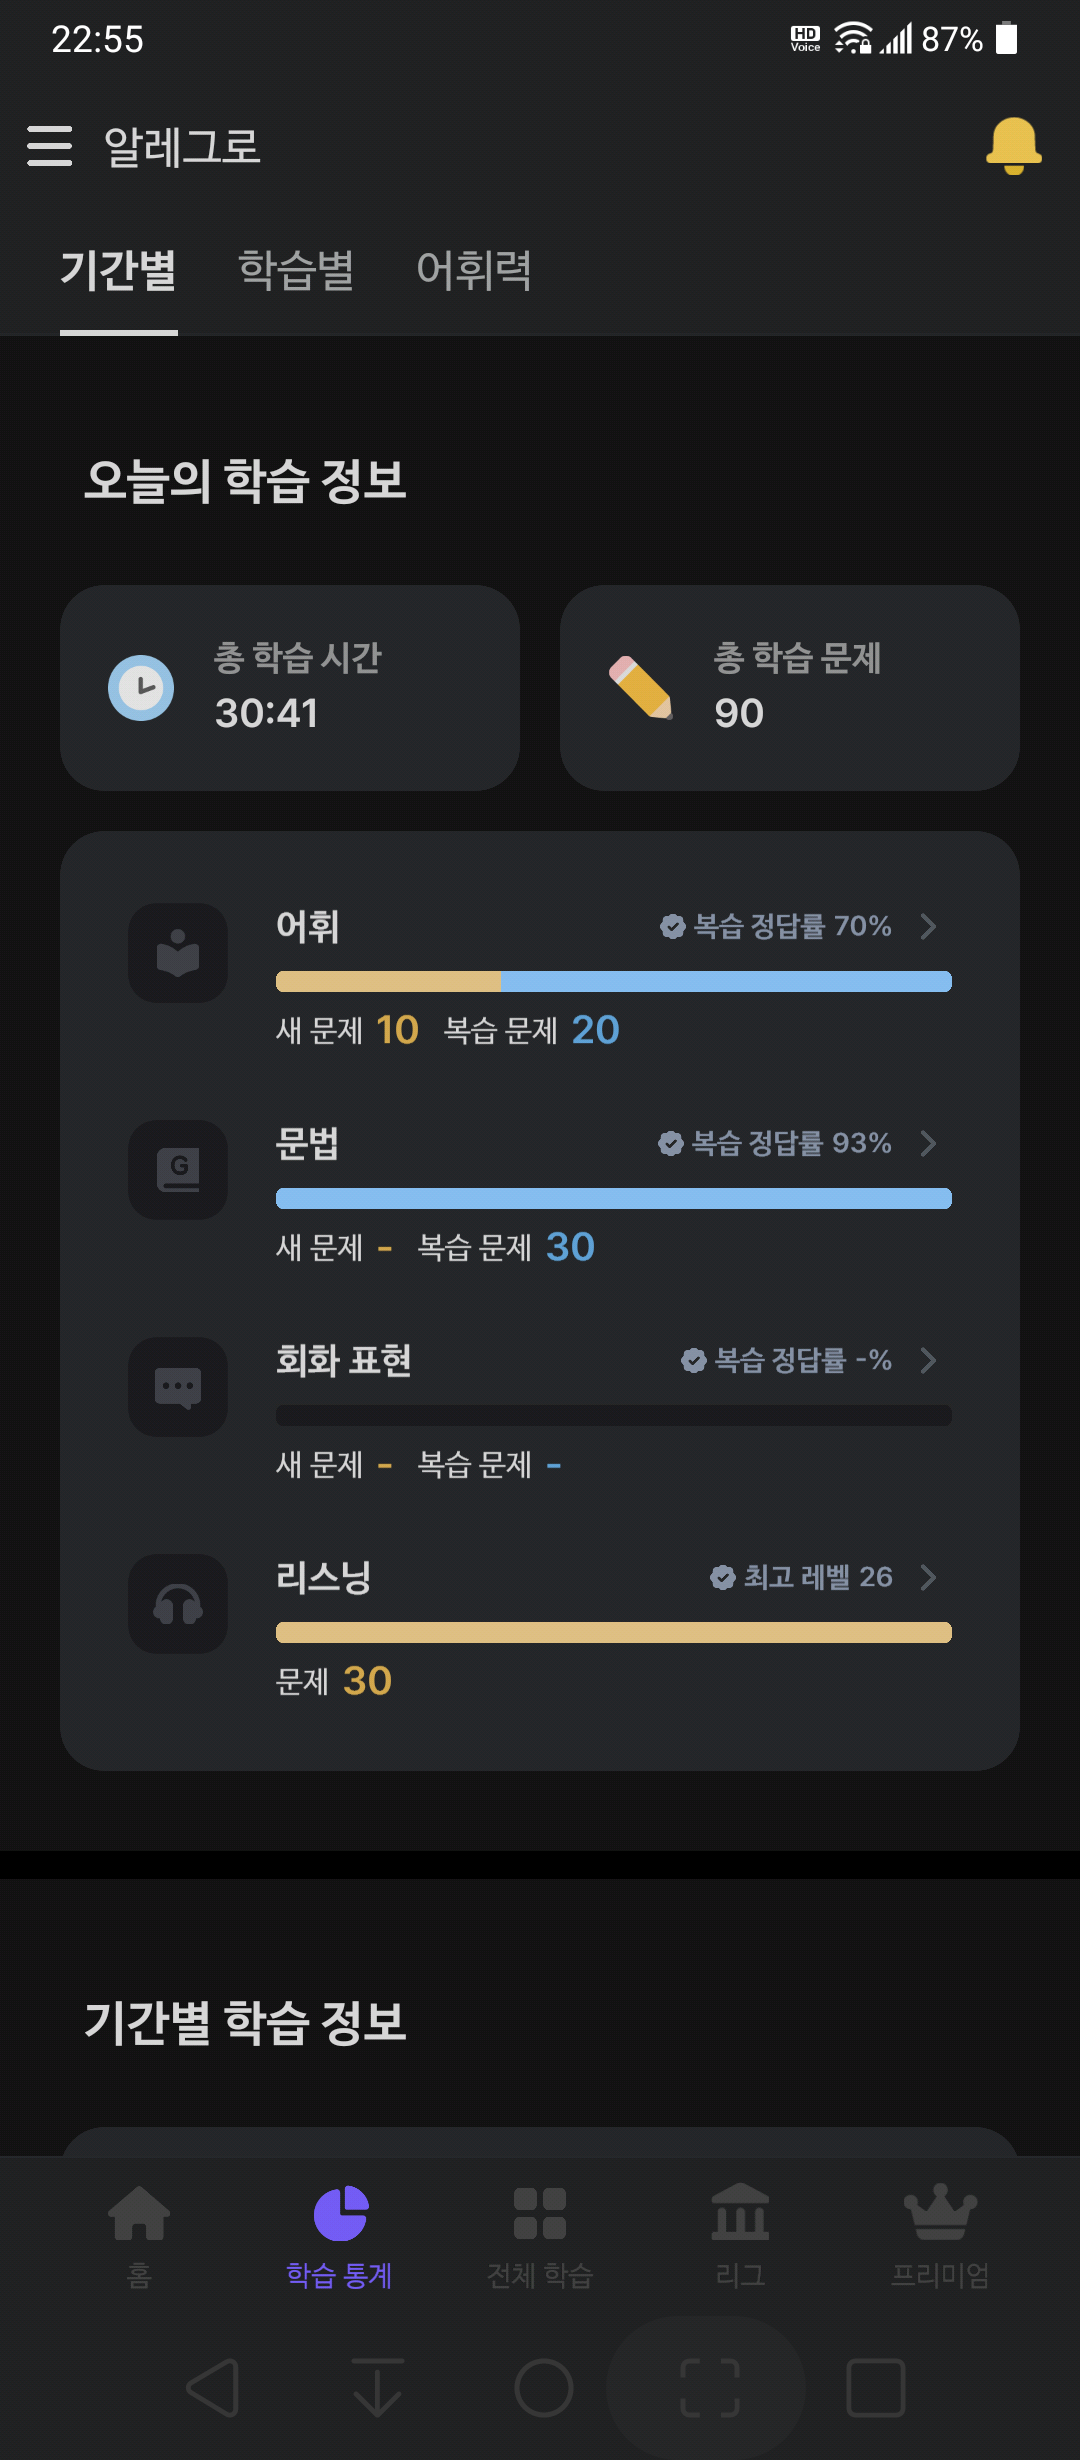Select the 문법 grammar book icon
The height and width of the screenshot is (2460, 1080).
pos(178,1170)
